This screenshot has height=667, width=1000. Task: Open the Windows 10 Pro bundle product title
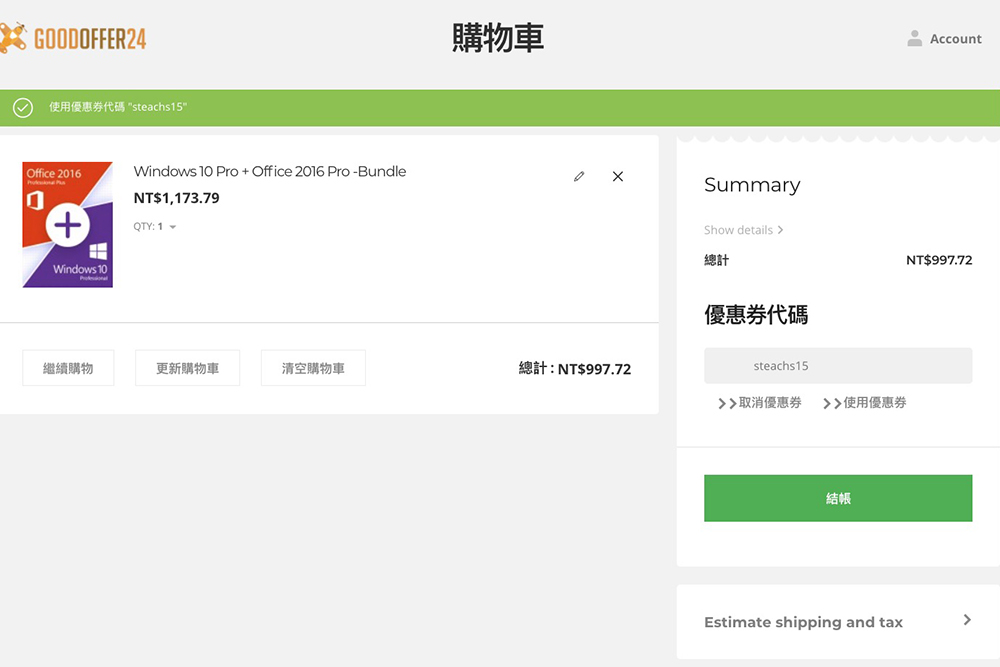[x=269, y=171]
